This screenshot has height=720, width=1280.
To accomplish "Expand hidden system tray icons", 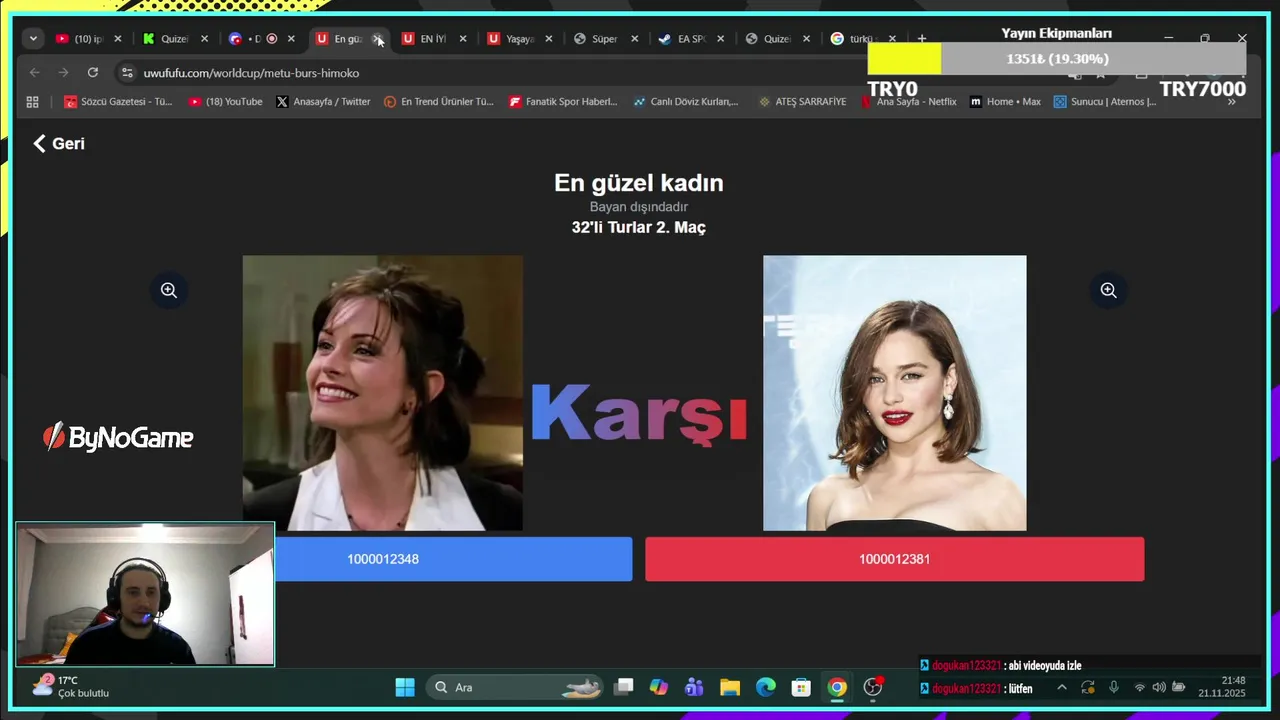I will click(x=1062, y=688).
